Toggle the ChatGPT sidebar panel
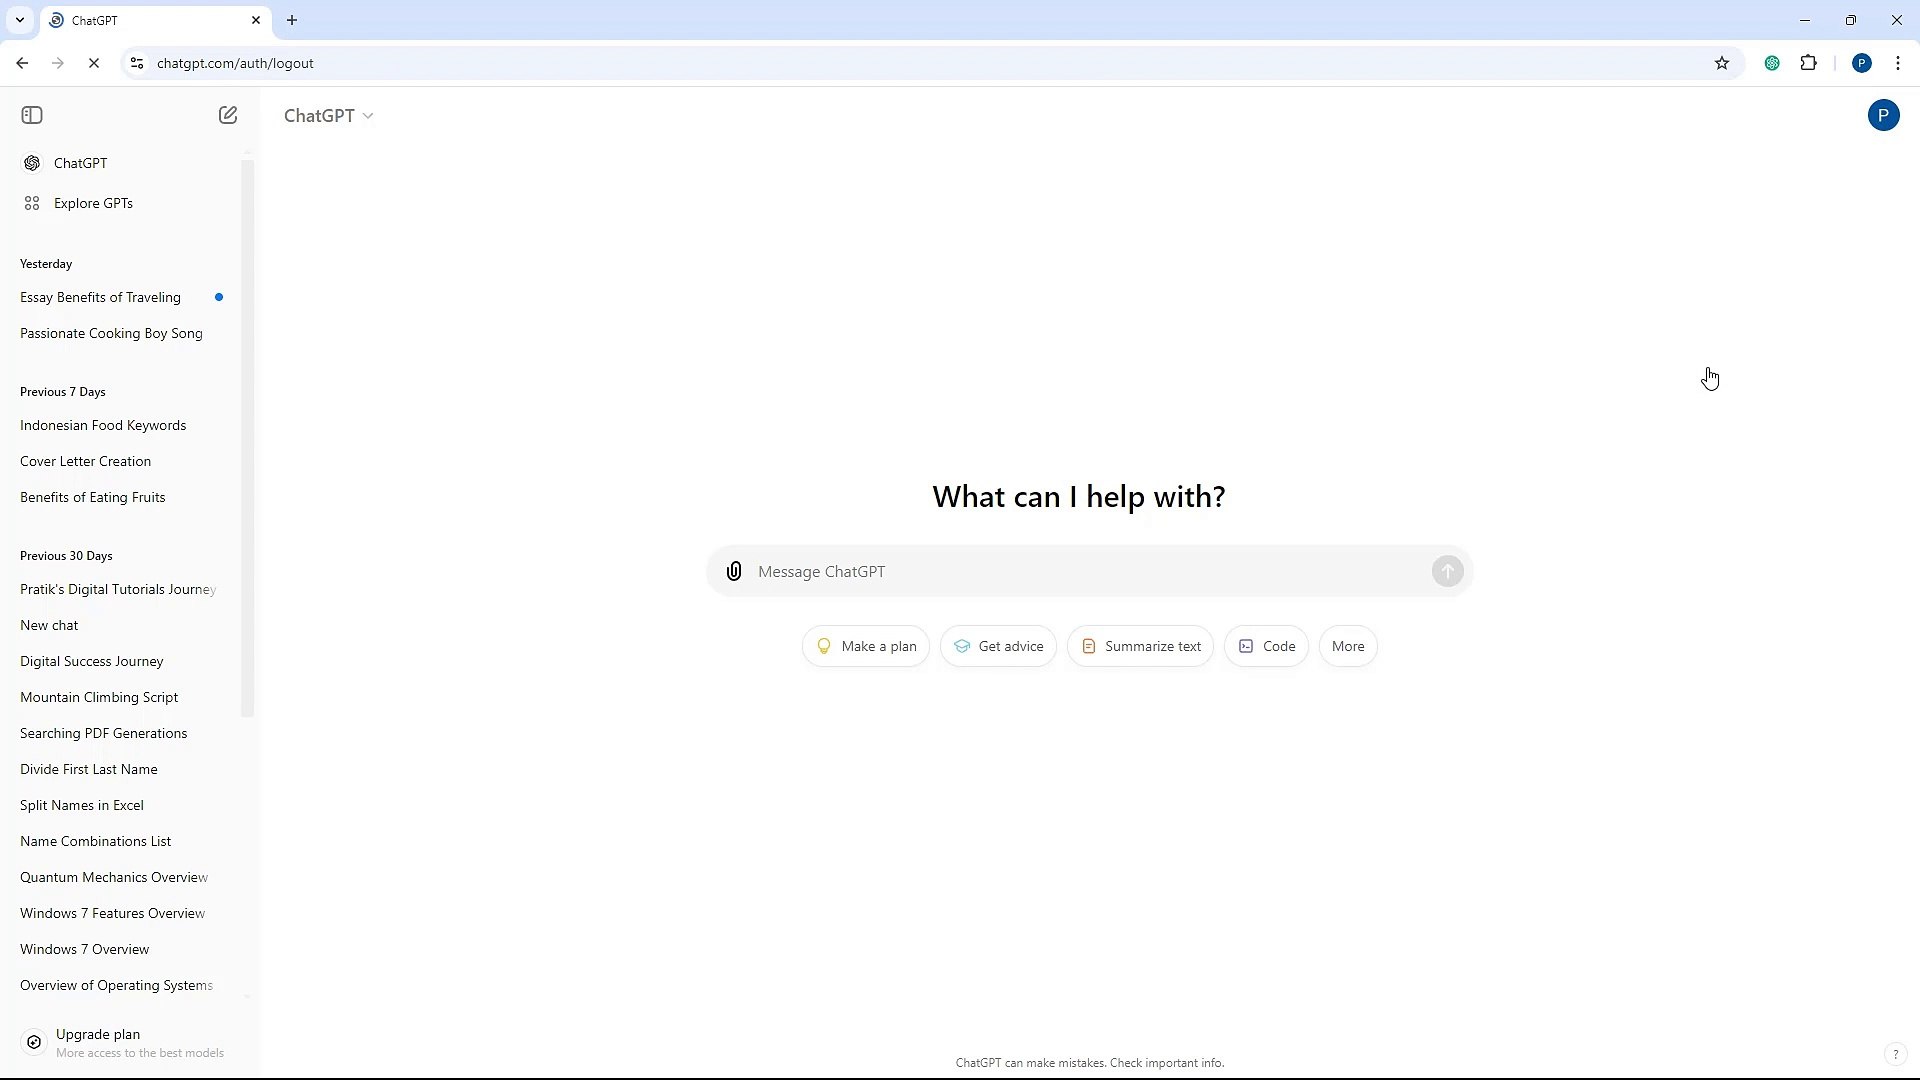This screenshot has height=1080, width=1920. pos(32,115)
